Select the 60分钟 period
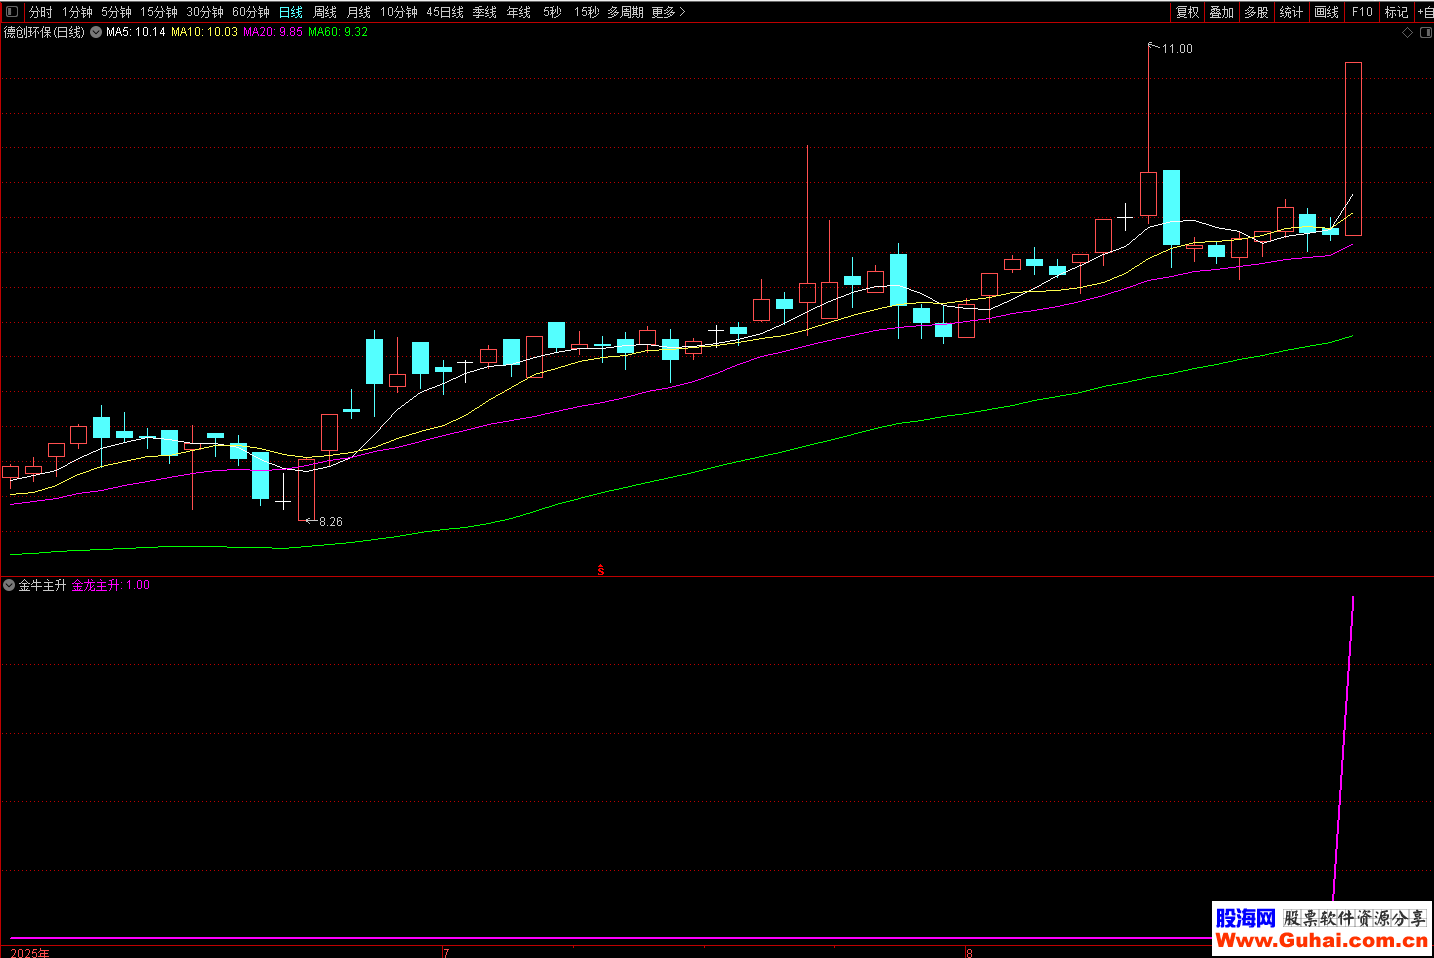The height and width of the screenshot is (958, 1434). pos(251,12)
